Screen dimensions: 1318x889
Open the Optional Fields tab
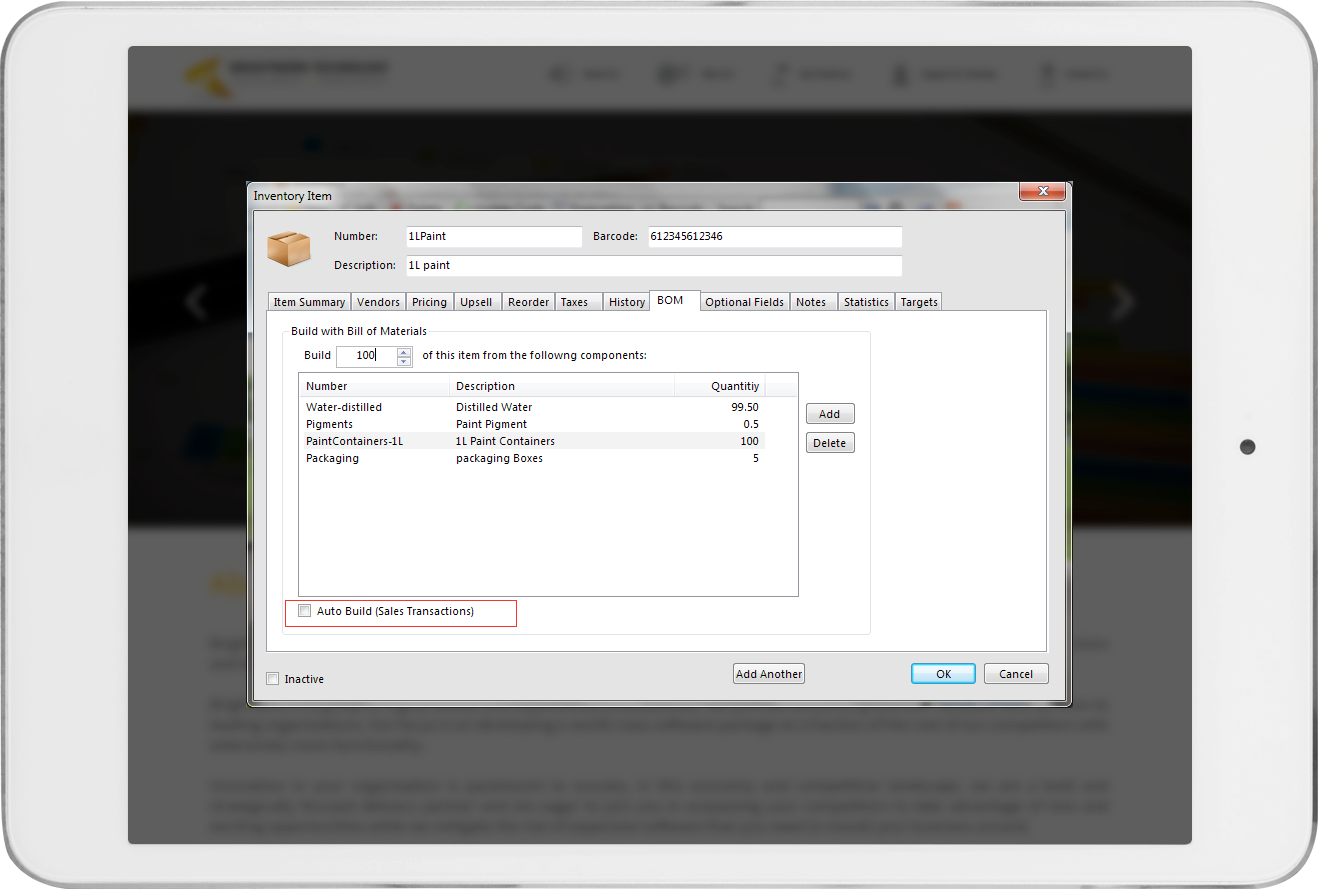(x=744, y=302)
